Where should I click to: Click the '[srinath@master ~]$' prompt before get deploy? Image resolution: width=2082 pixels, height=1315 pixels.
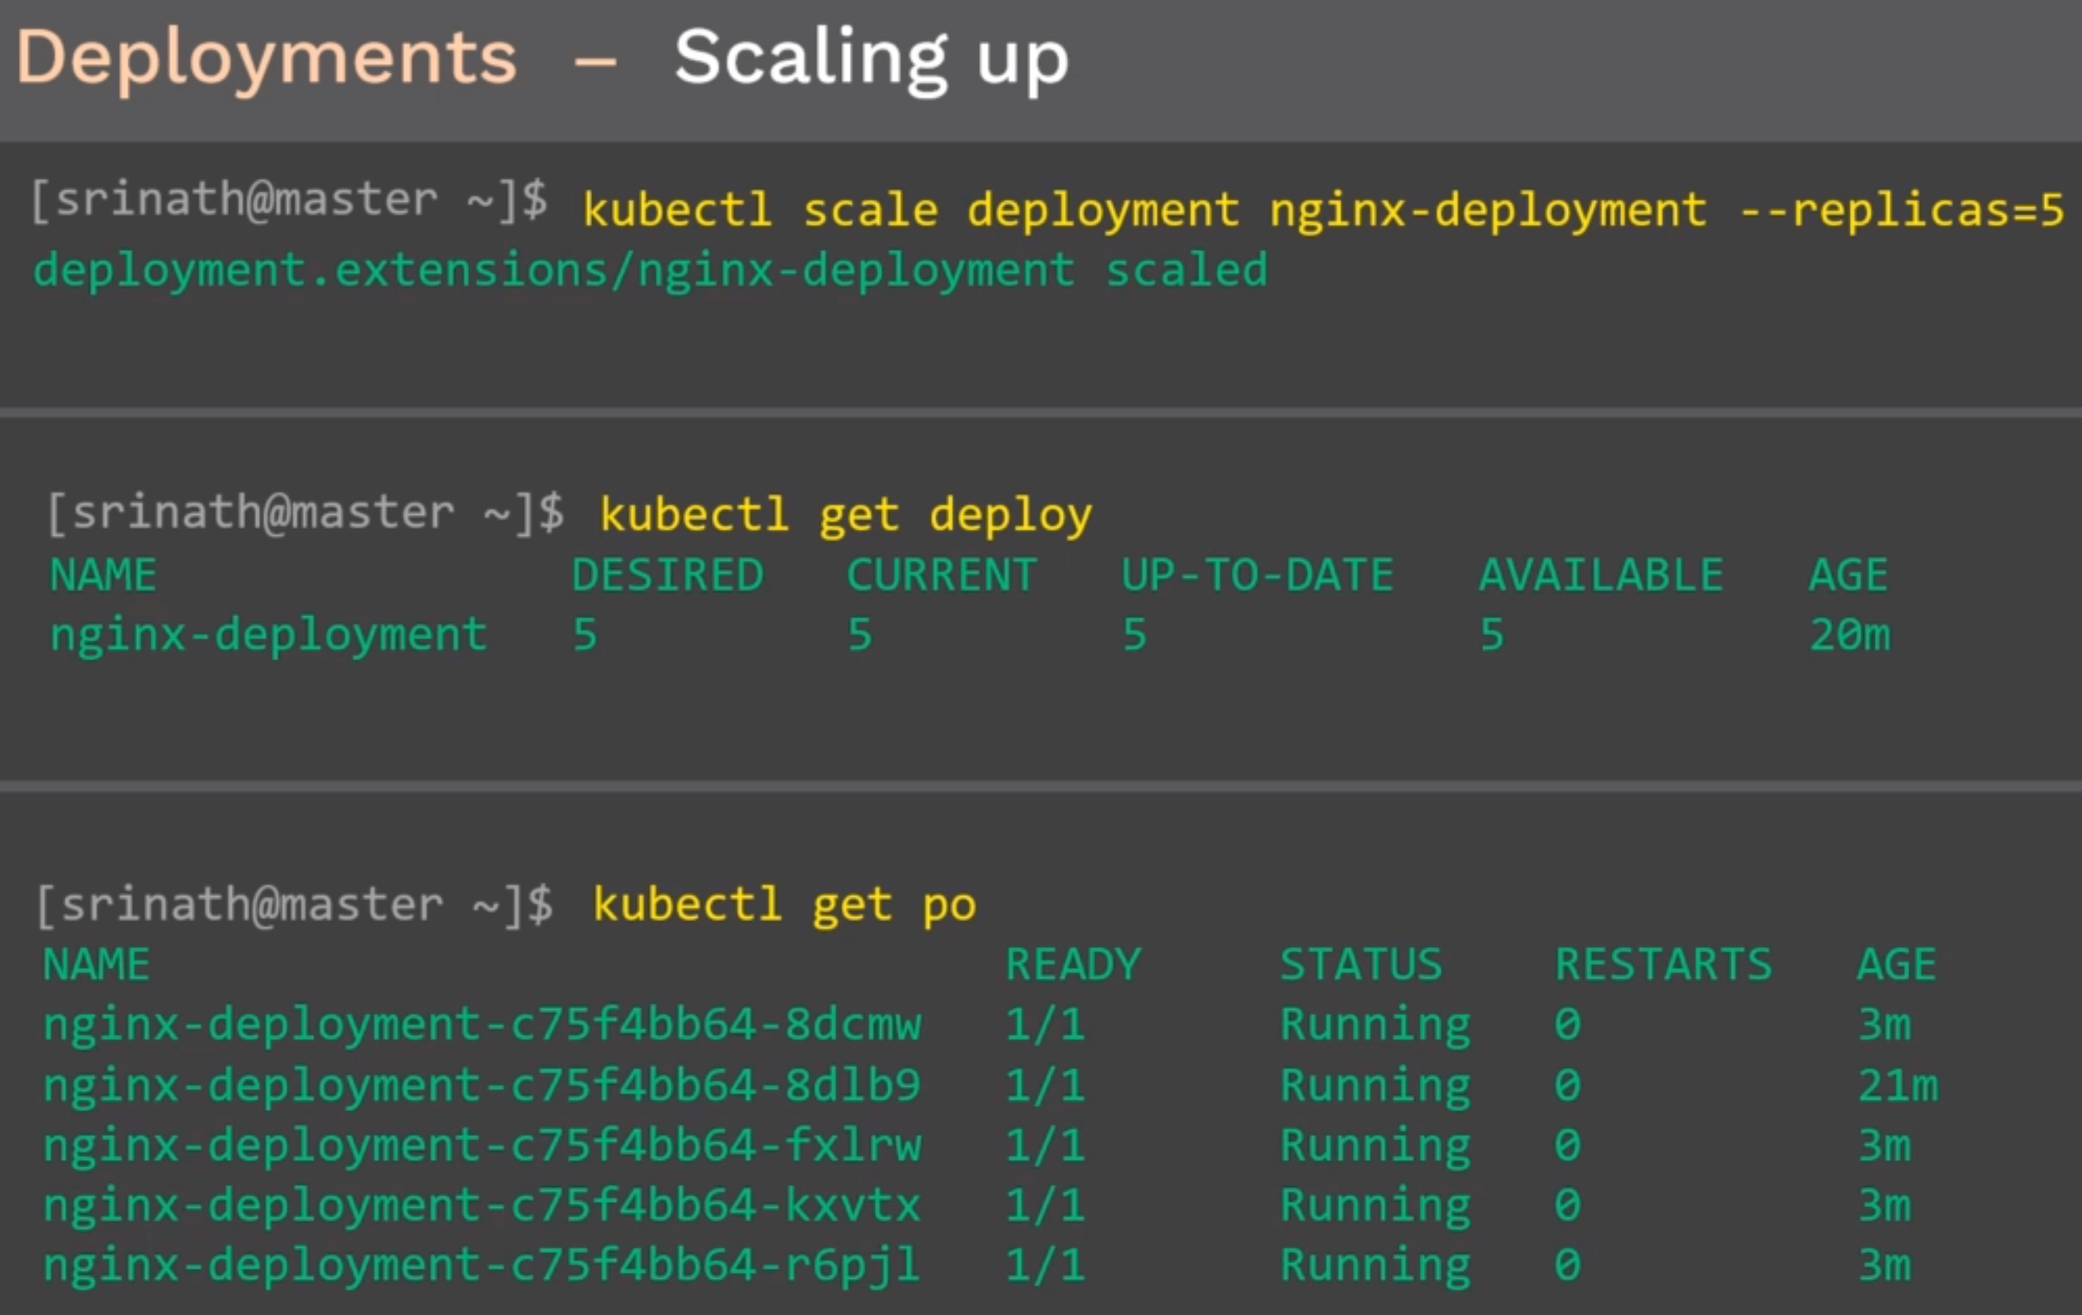pos(306,514)
